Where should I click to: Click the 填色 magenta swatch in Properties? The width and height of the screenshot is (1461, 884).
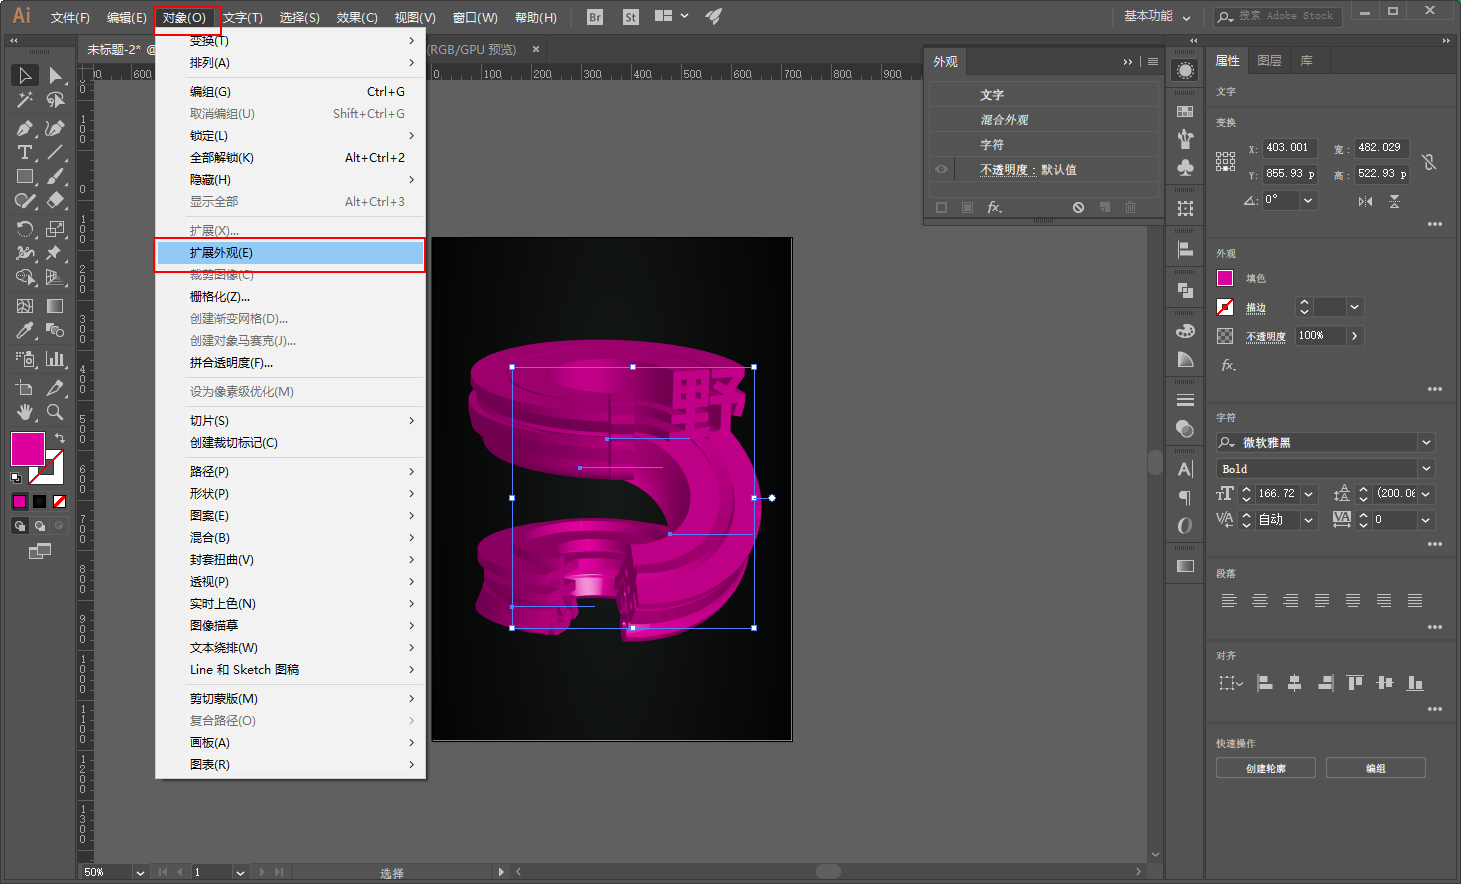click(1225, 278)
